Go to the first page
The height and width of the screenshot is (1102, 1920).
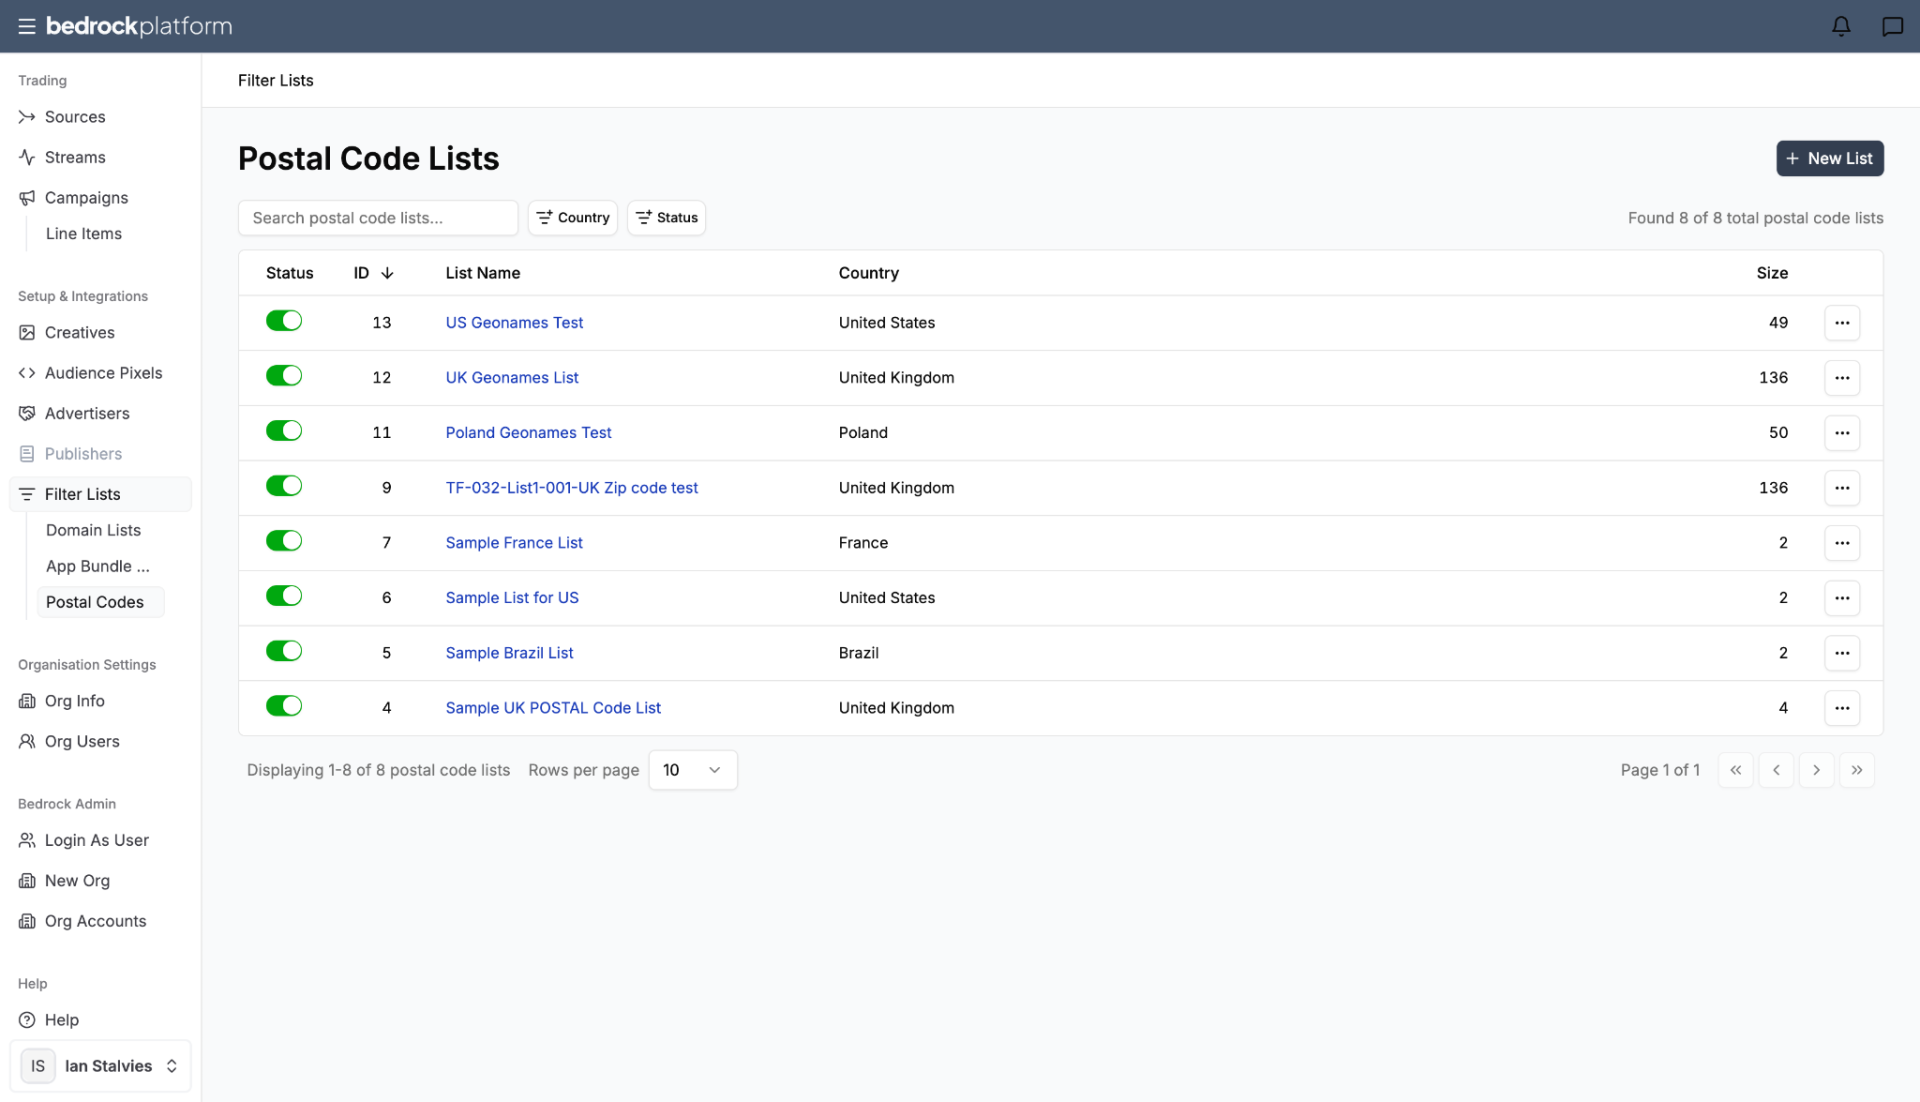coord(1736,770)
